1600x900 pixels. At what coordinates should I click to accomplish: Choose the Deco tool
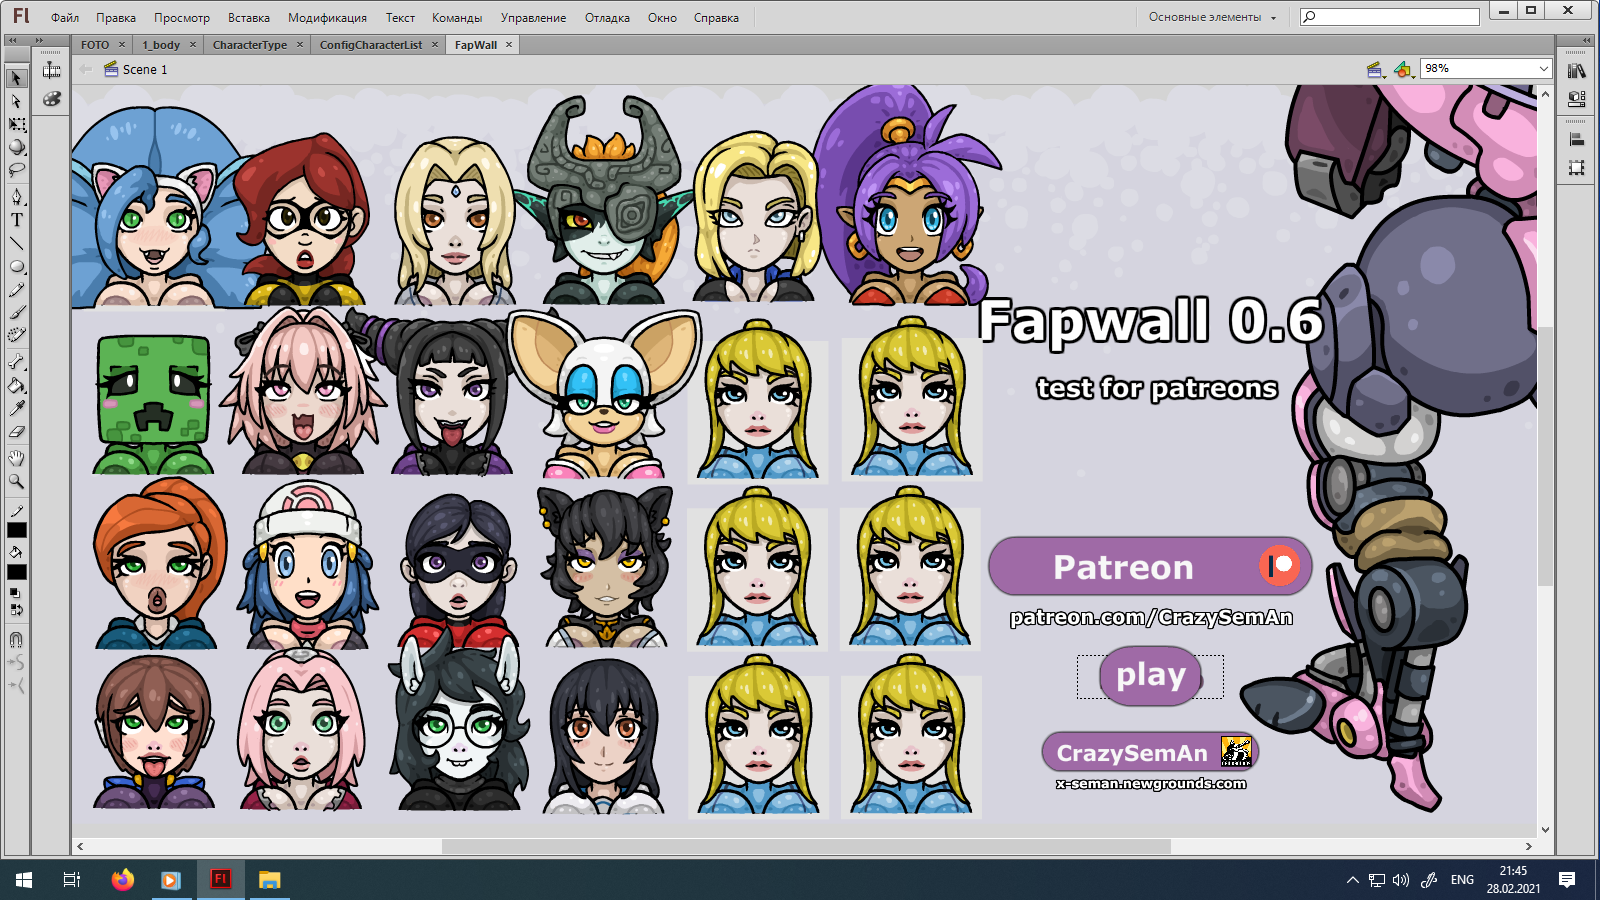click(x=17, y=336)
